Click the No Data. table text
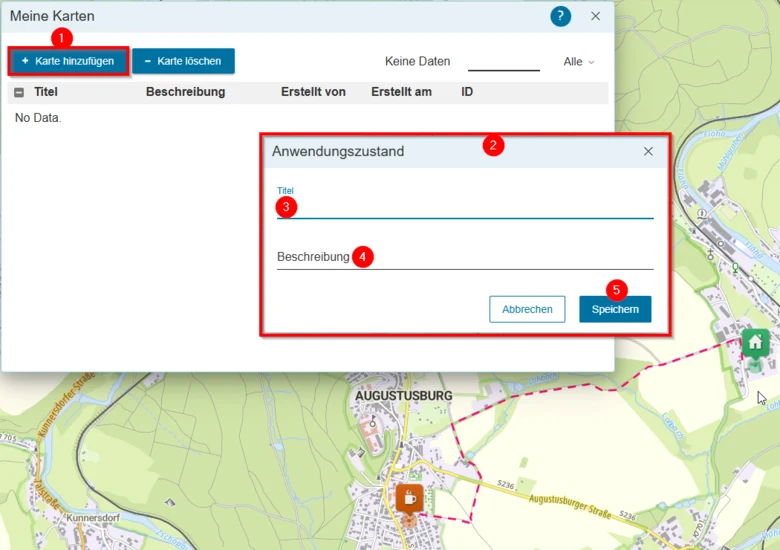 38,118
